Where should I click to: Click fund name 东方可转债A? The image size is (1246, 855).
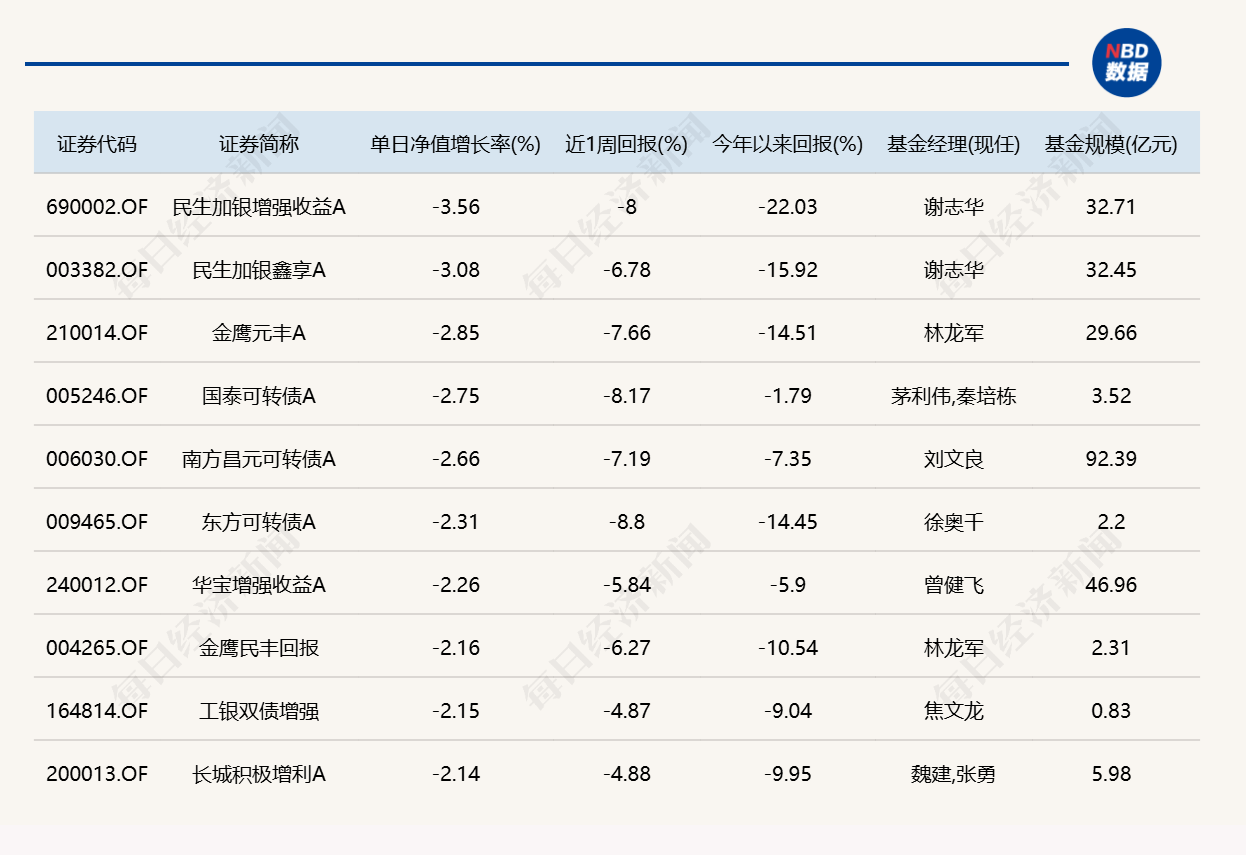259,522
